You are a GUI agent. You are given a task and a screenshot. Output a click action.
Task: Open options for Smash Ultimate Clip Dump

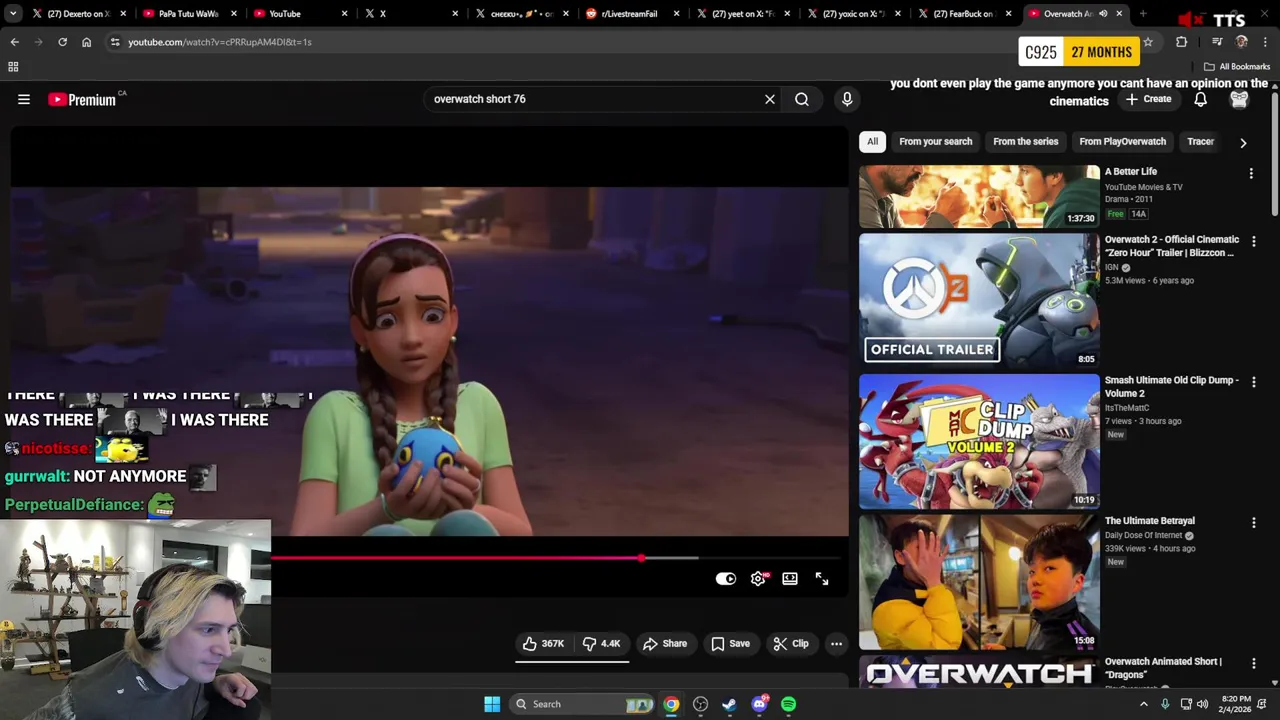[x=1253, y=382]
